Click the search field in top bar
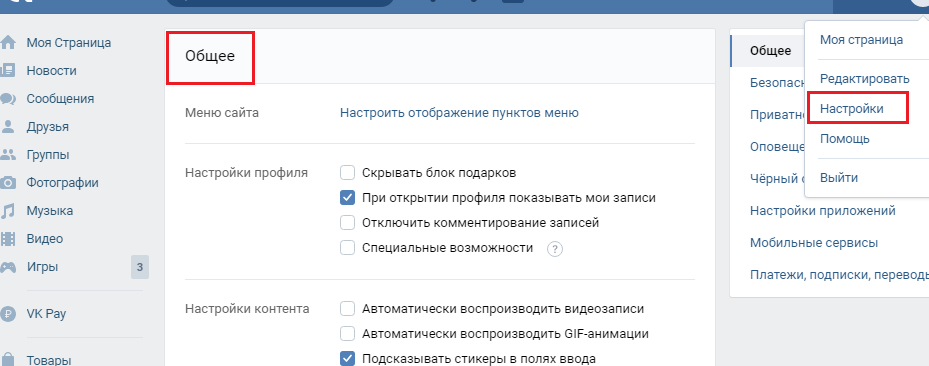This screenshot has height=366, width=929. tap(280, 3)
